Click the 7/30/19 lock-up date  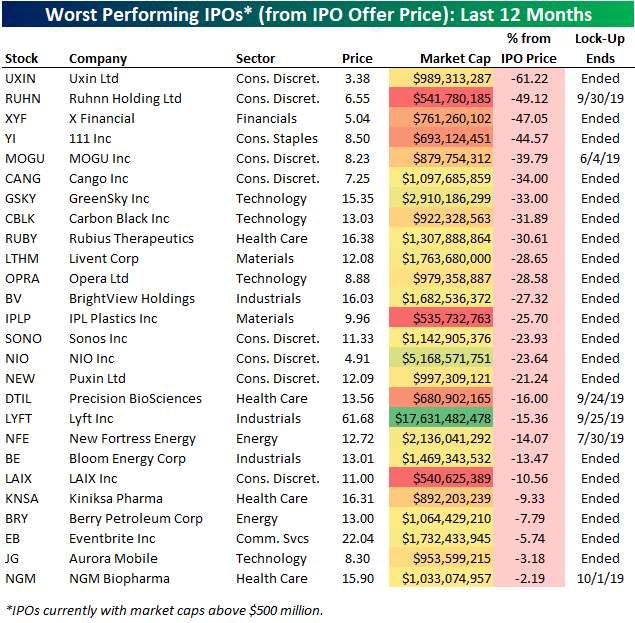coord(600,439)
